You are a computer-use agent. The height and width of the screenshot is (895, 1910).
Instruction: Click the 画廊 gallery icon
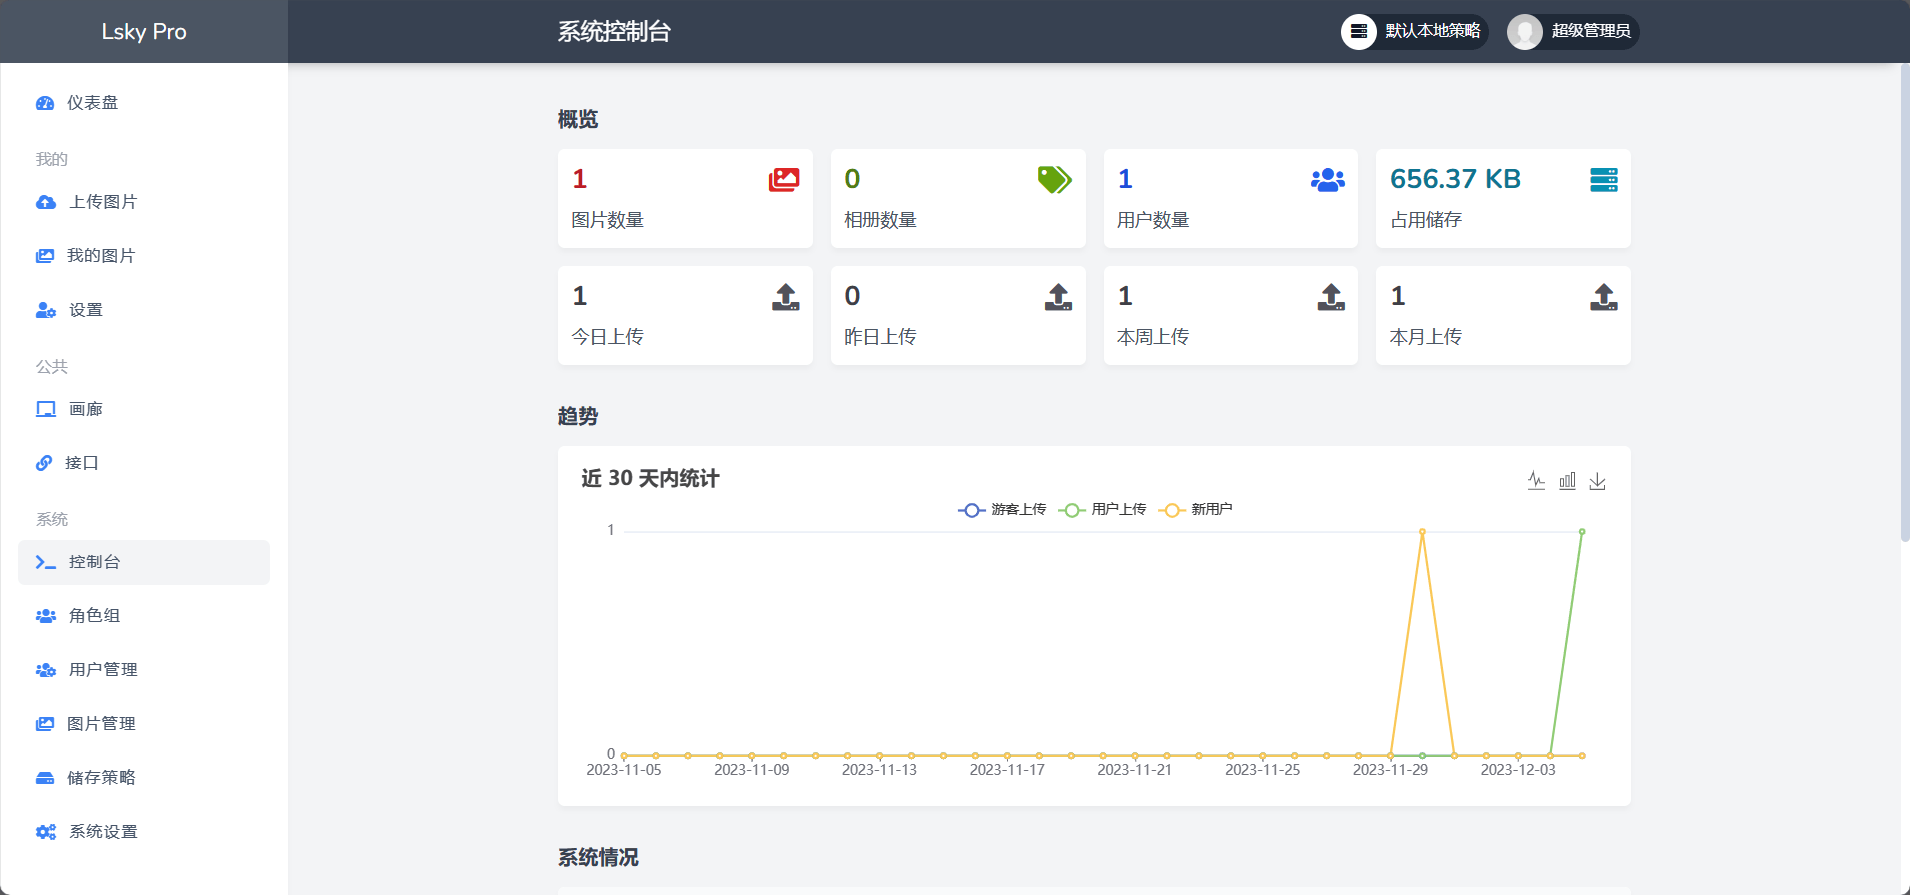[x=46, y=409]
